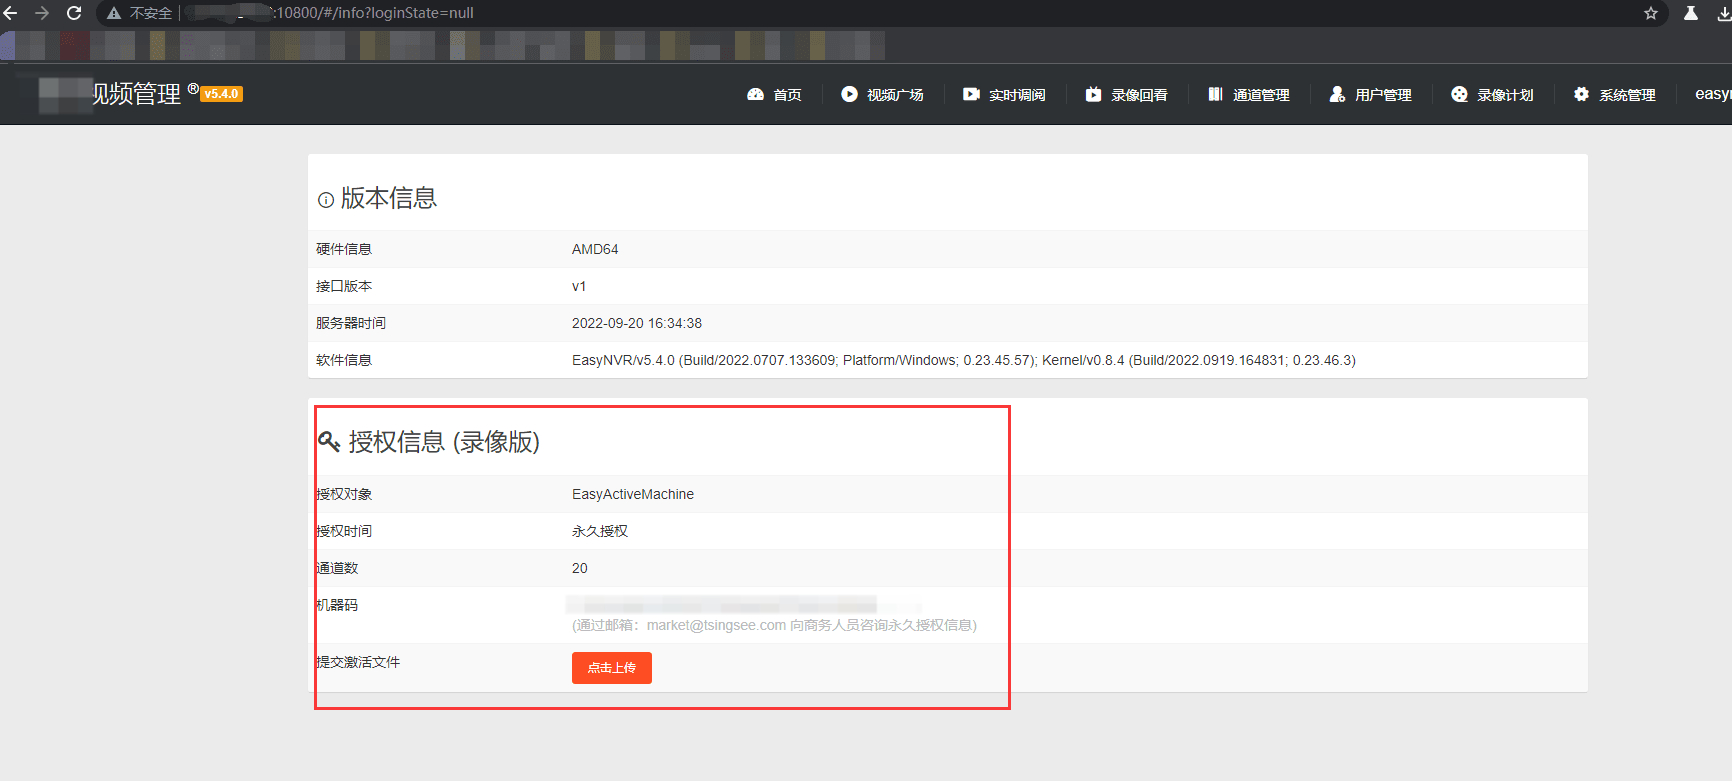Open the 用户管理 menu item
This screenshot has width=1732, height=781.
pyautogui.click(x=1383, y=95)
